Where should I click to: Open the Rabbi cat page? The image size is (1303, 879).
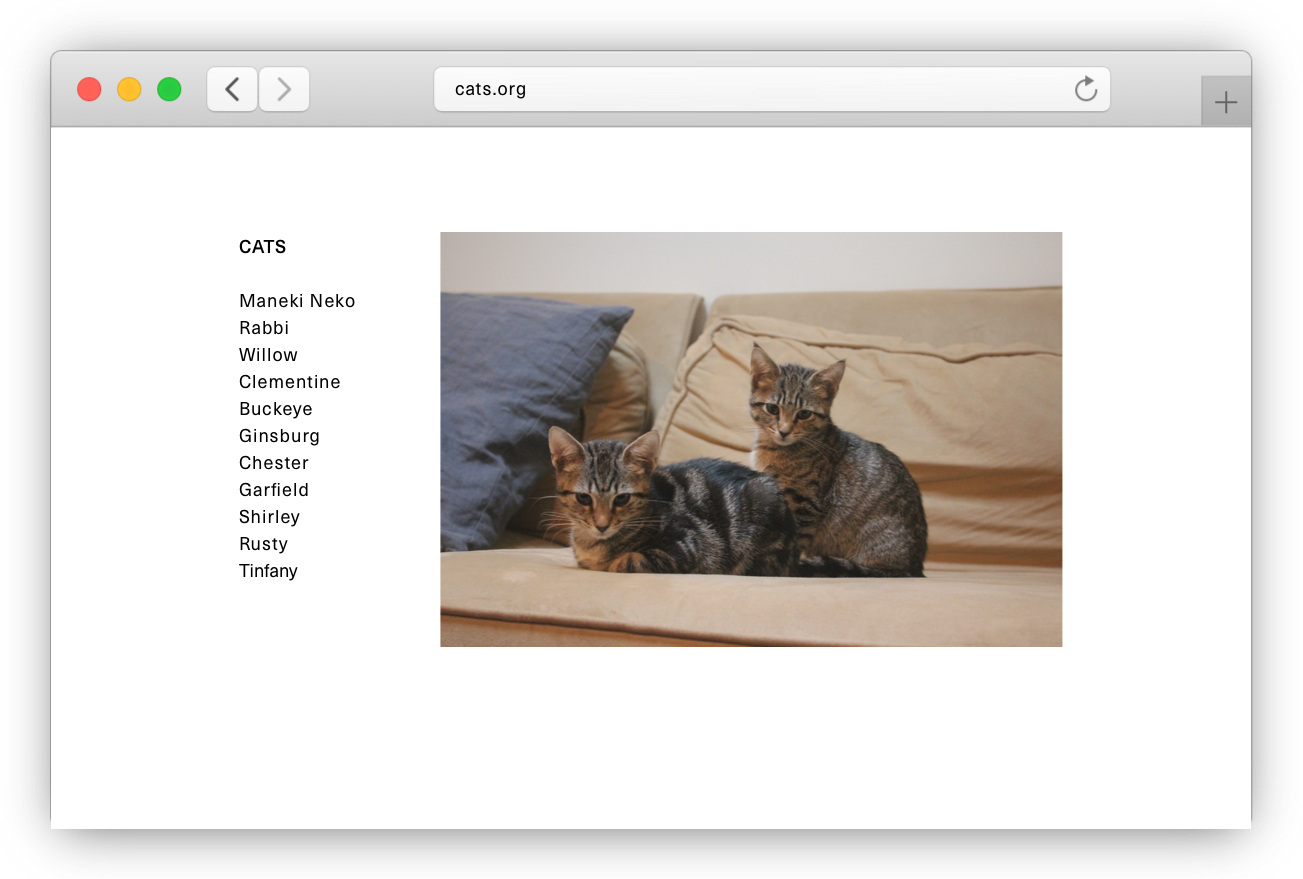pos(263,328)
